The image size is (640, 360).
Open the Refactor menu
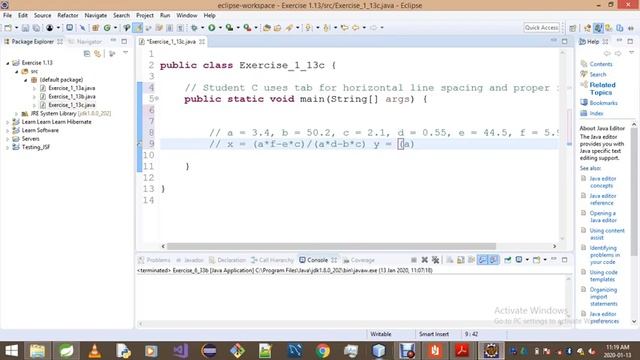pyautogui.click(x=68, y=16)
